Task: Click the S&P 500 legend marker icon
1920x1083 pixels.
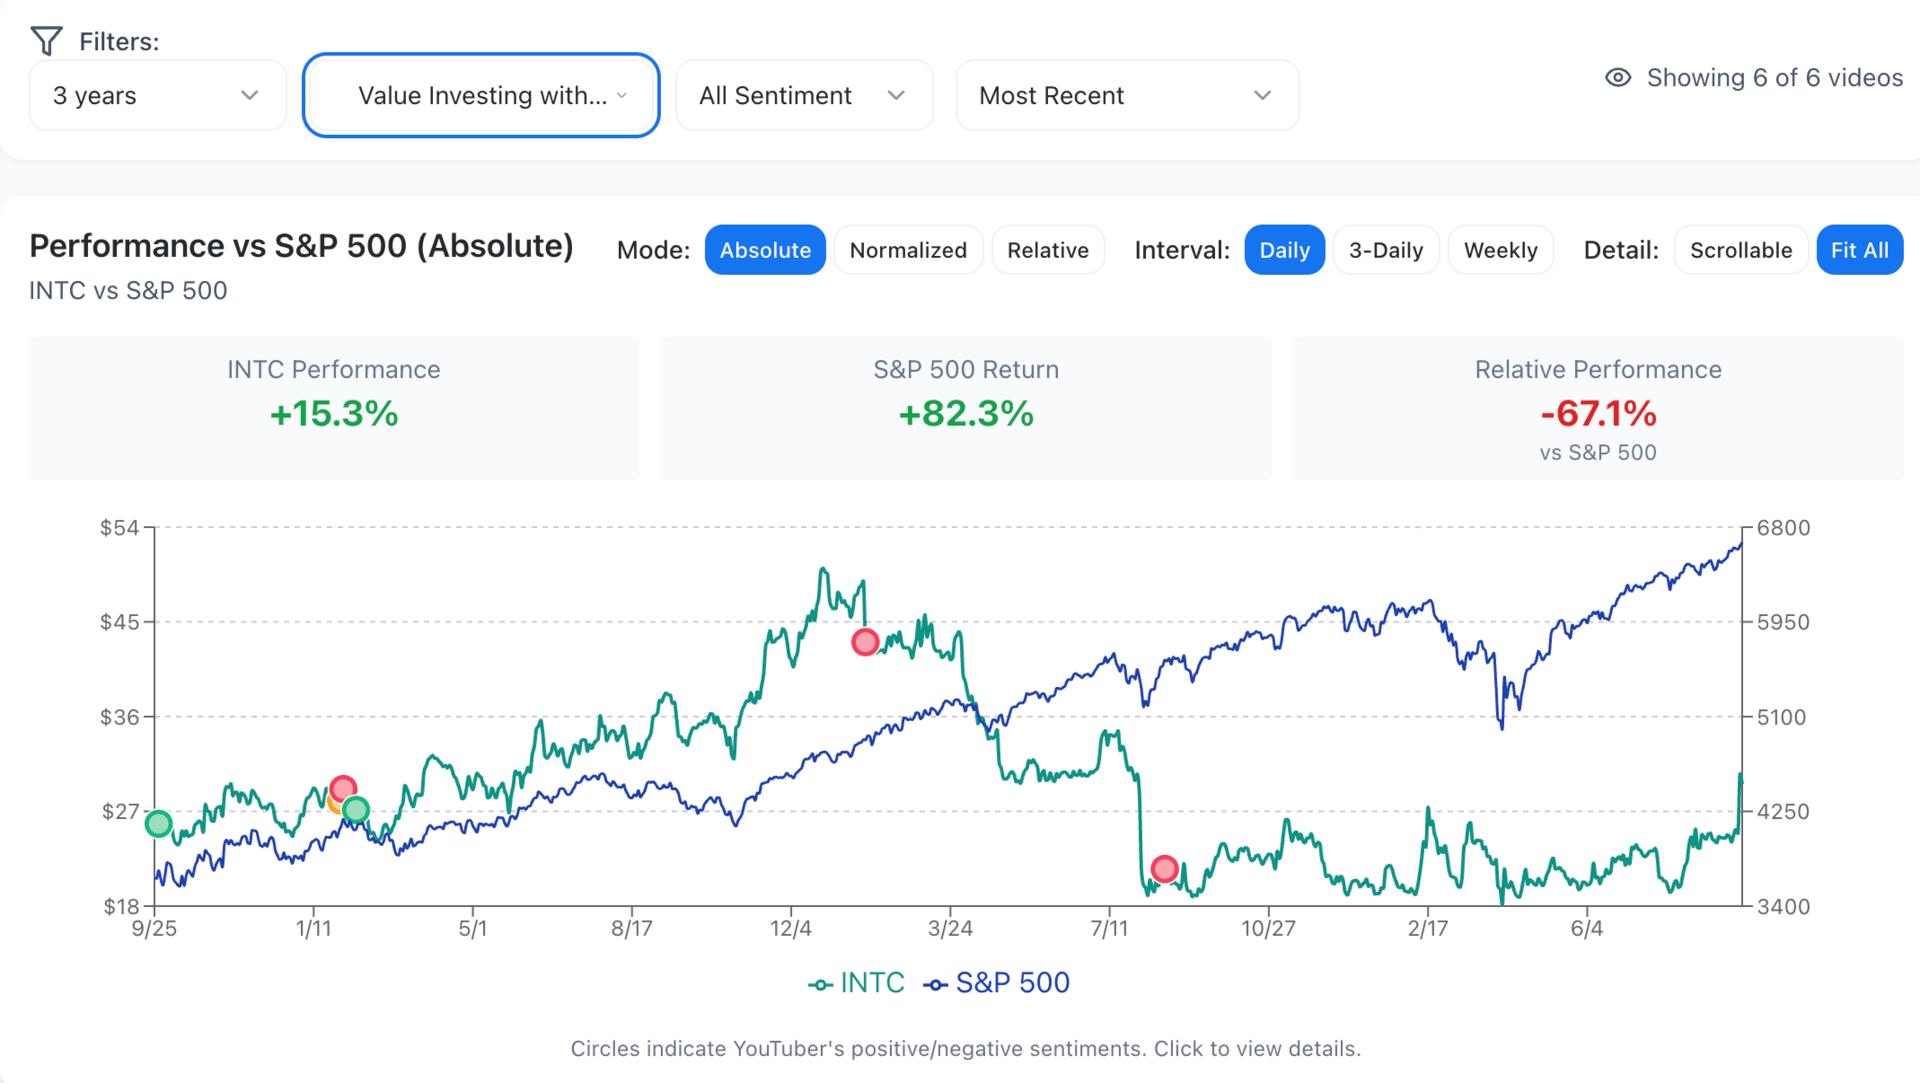Action: point(936,985)
